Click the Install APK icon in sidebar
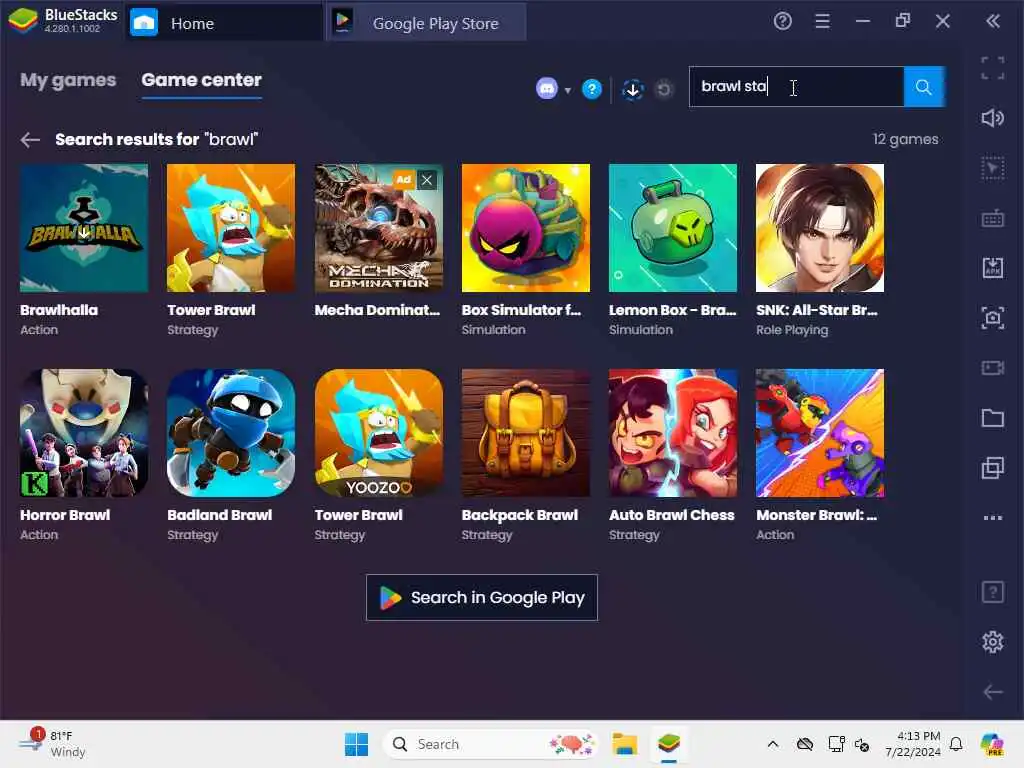 (x=993, y=268)
